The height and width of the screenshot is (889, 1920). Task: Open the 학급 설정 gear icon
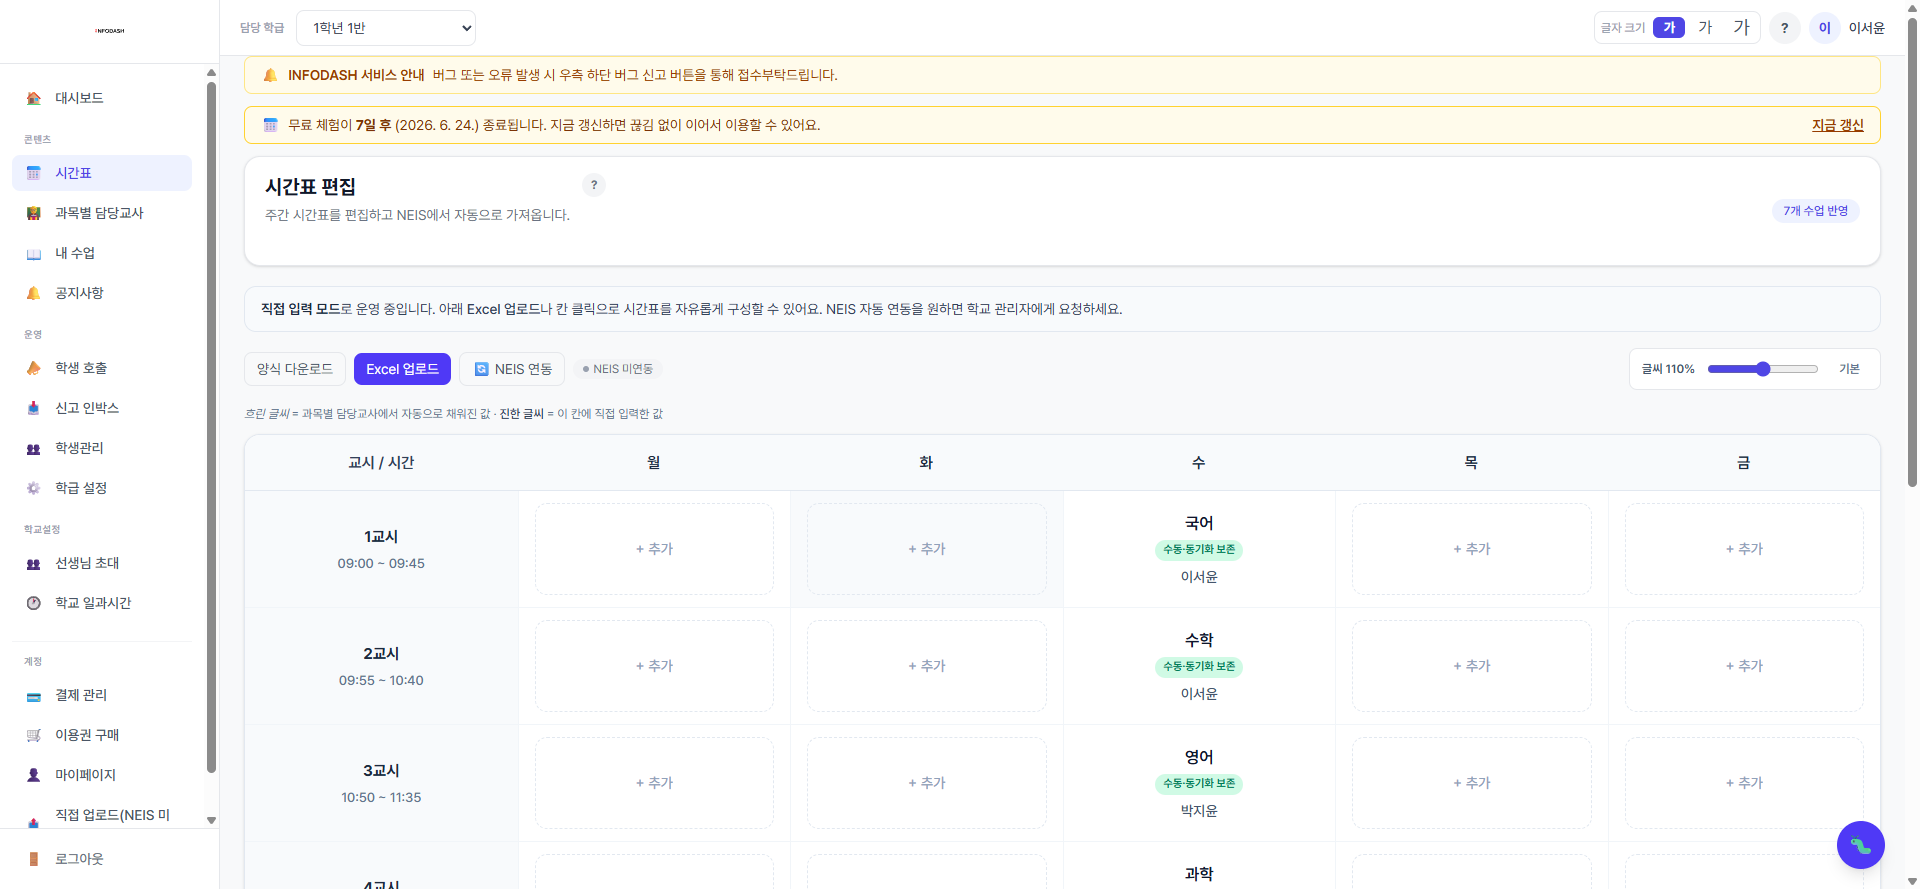click(x=34, y=488)
